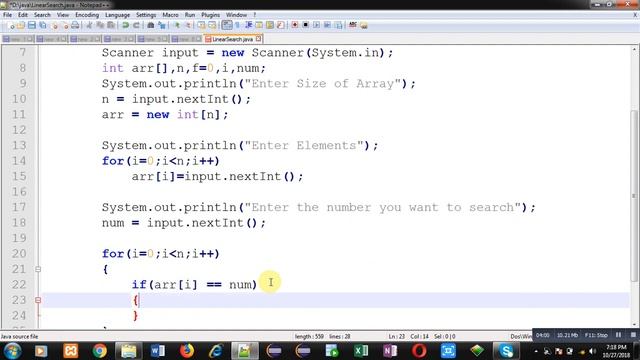The image size is (640, 360).
Task: Click the Save recorded macro icon
Action: [338, 25]
